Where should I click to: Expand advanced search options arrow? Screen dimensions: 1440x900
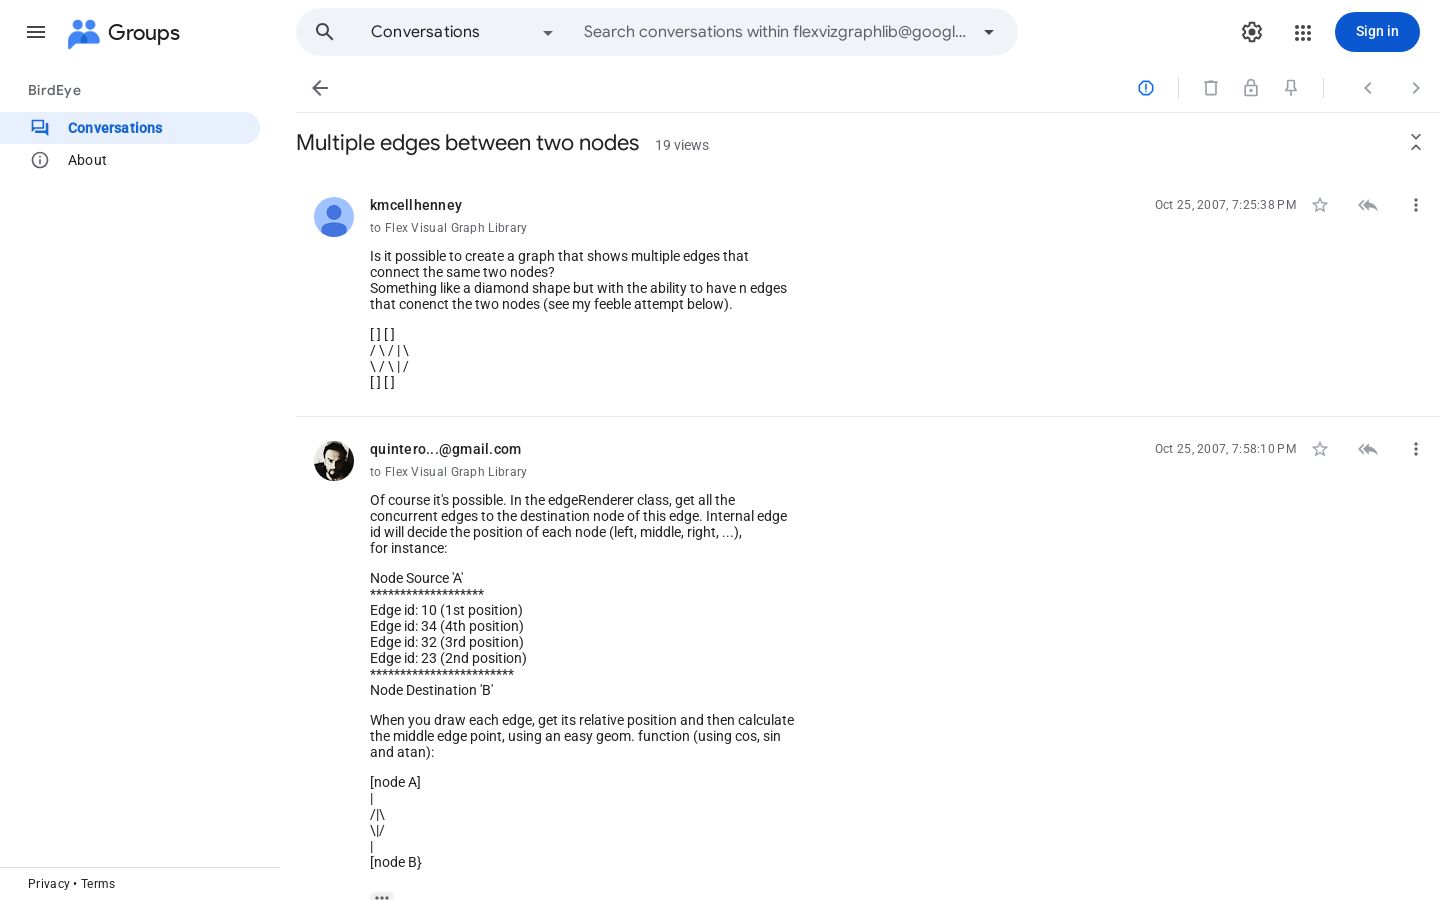click(989, 32)
